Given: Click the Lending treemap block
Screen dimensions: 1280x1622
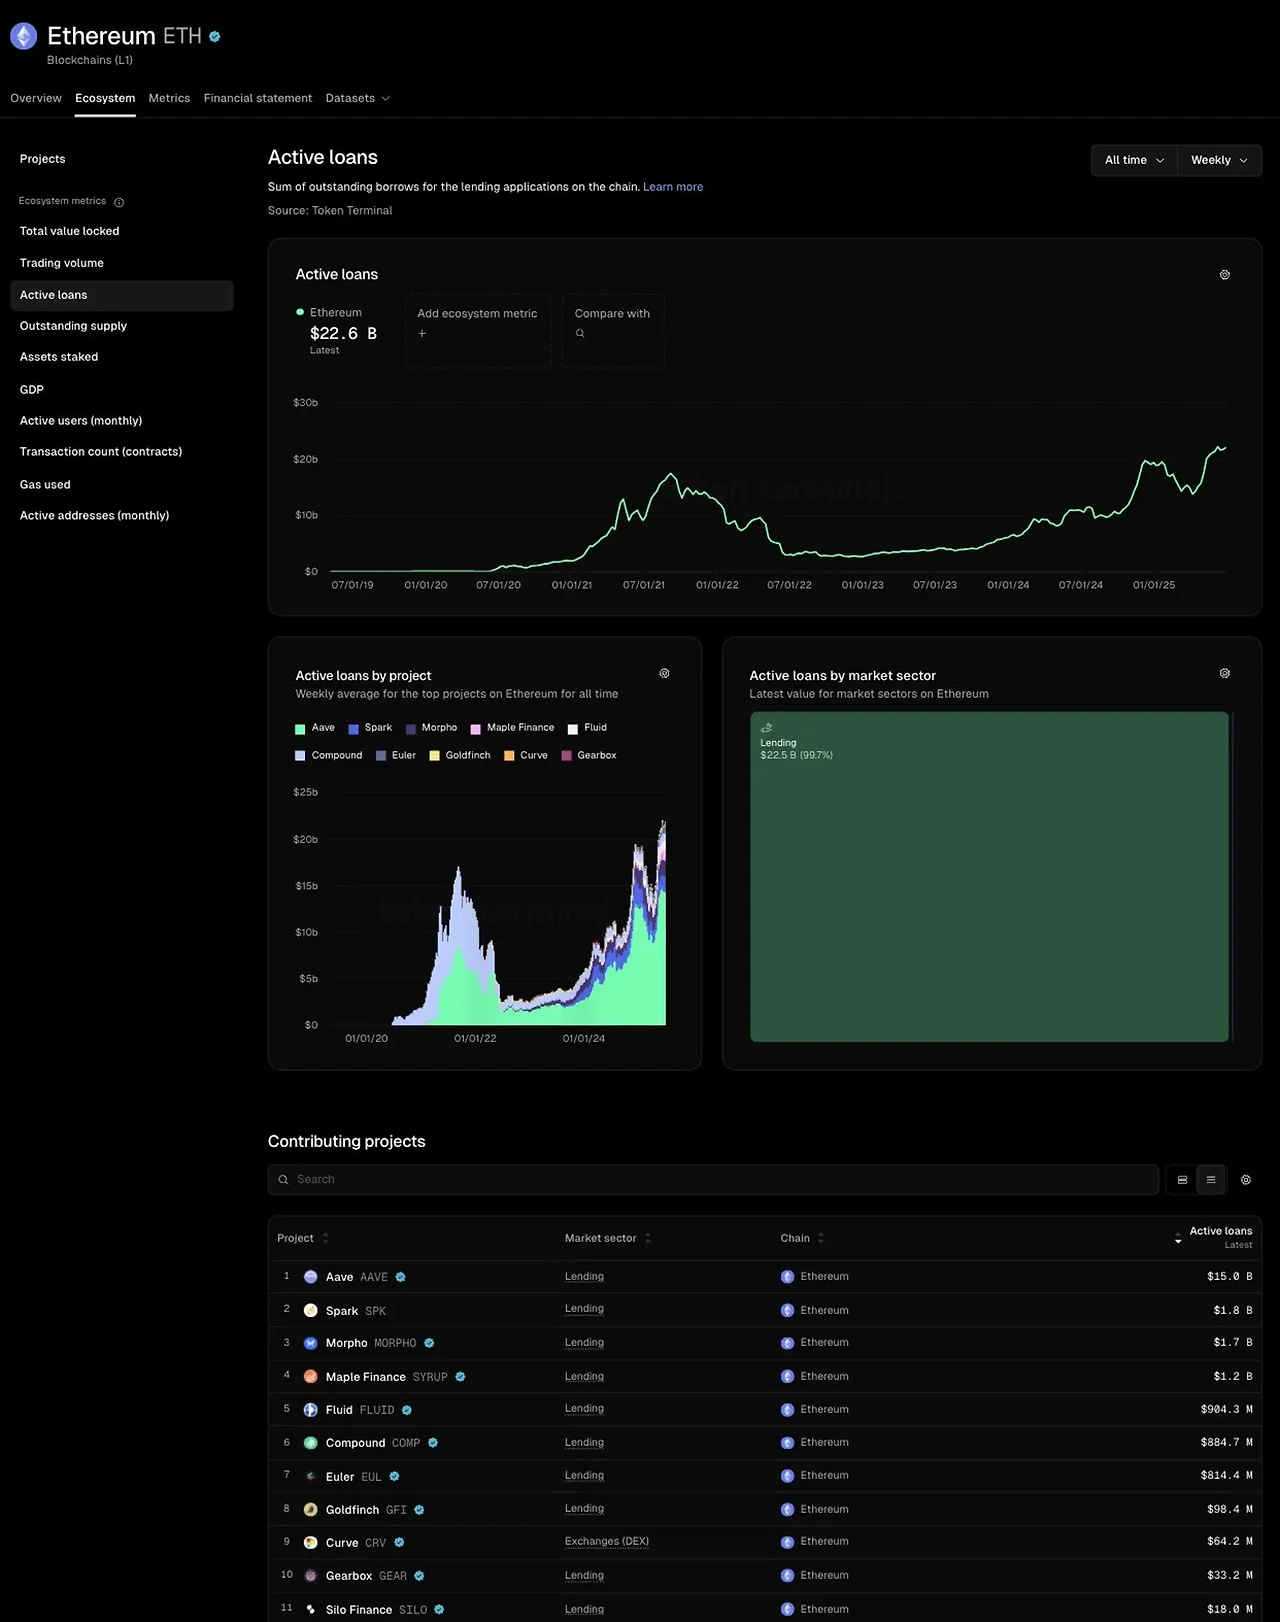Looking at the screenshot, I should (989, 877).
